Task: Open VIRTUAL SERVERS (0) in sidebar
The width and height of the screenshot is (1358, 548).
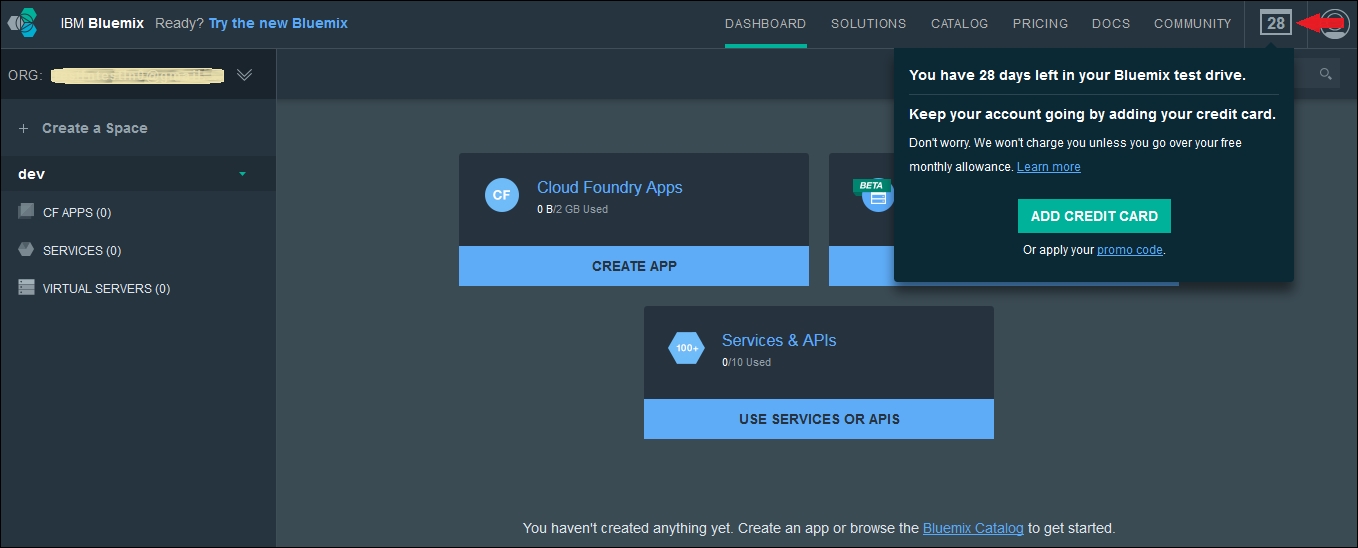Action: 106,288
